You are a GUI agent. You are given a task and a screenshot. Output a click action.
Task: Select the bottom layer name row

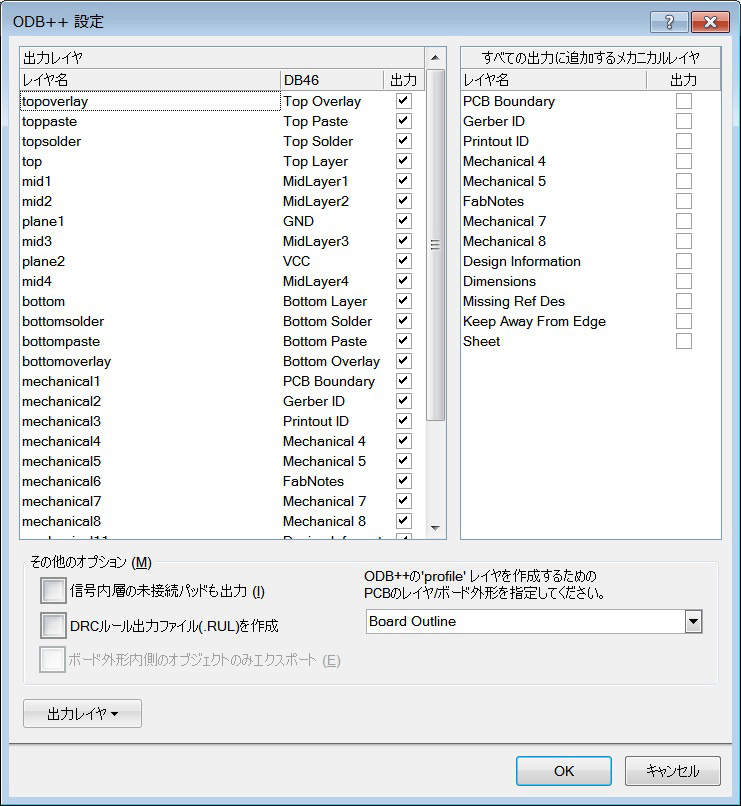[44, 301]
